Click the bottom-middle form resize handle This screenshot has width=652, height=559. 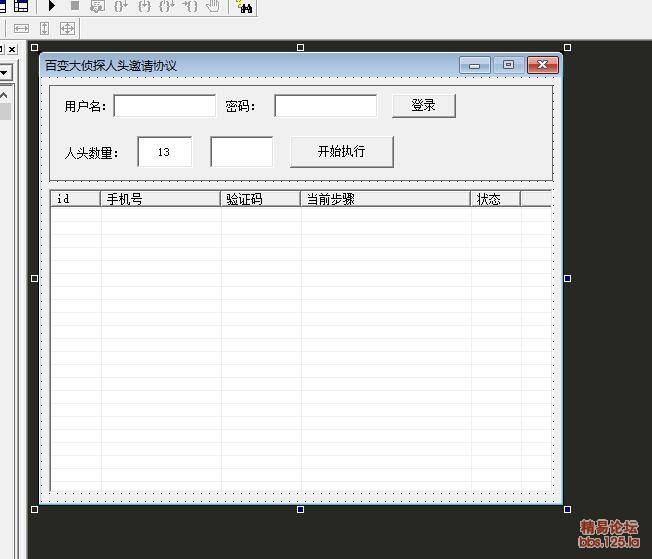coord(301,510)
